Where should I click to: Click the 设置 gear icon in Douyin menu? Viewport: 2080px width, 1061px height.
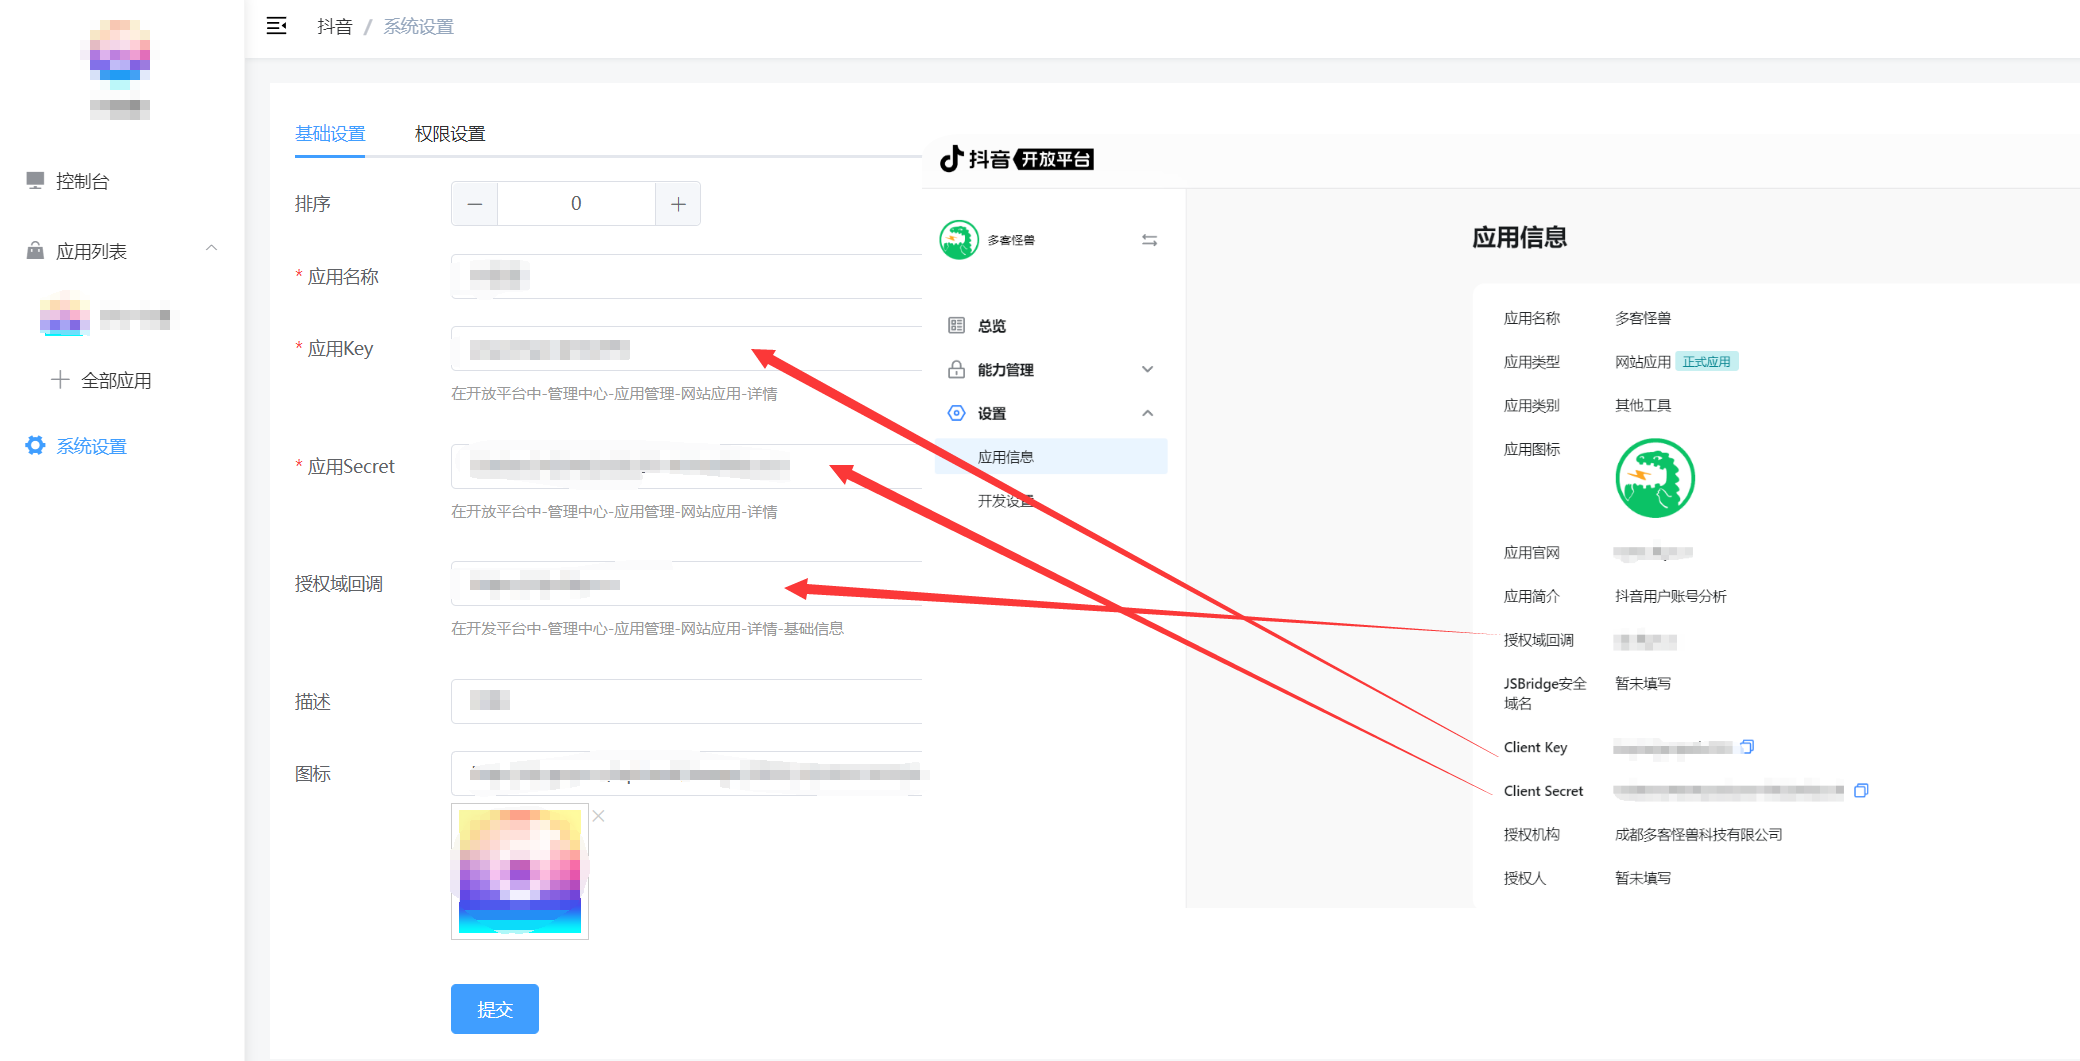(x=957, y=413)
